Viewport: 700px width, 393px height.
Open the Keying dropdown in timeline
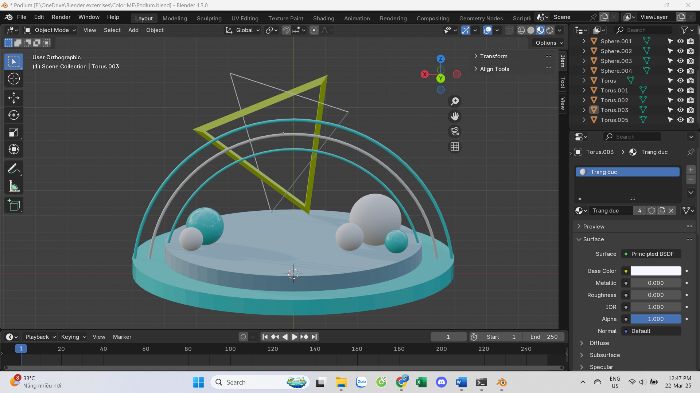click(73, 337)
